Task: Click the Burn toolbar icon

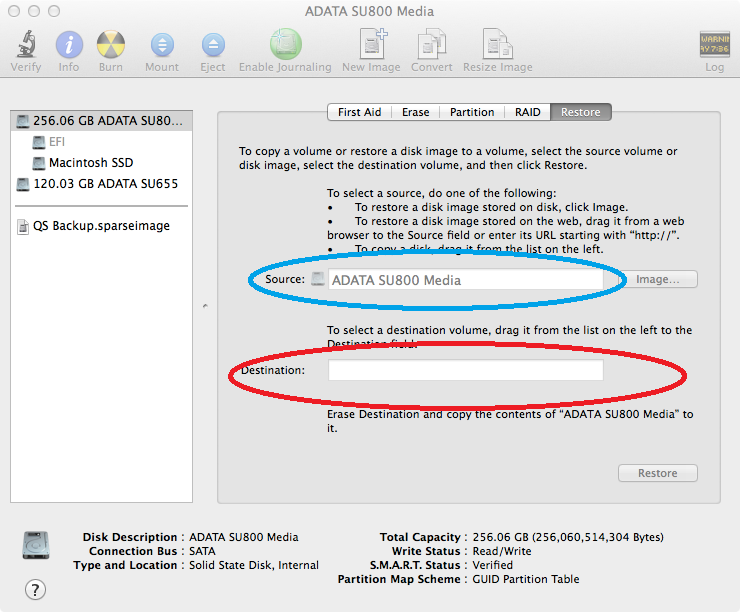Action: tap(111, 45)
